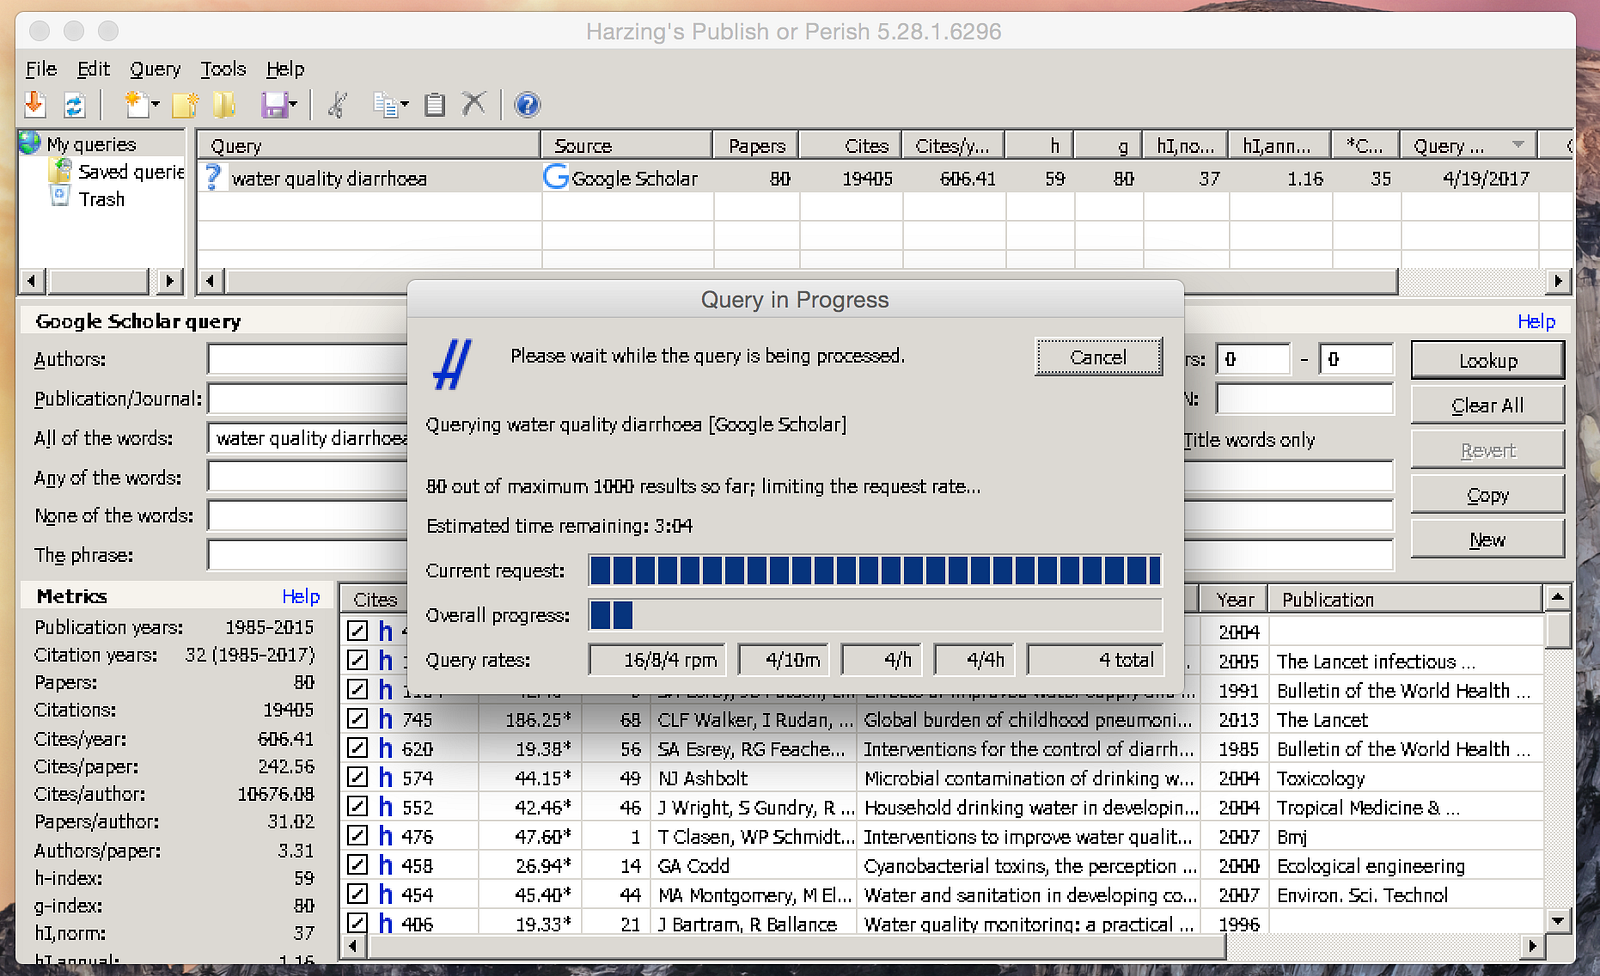Click the Publish or Perish logo in the dialog

click(x=452, y=364)
